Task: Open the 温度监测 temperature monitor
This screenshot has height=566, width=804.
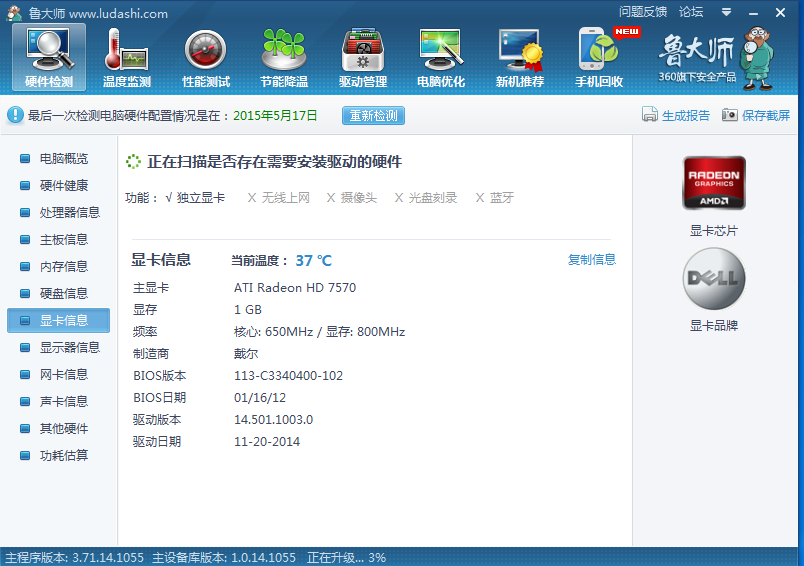Action: [127, 58]
